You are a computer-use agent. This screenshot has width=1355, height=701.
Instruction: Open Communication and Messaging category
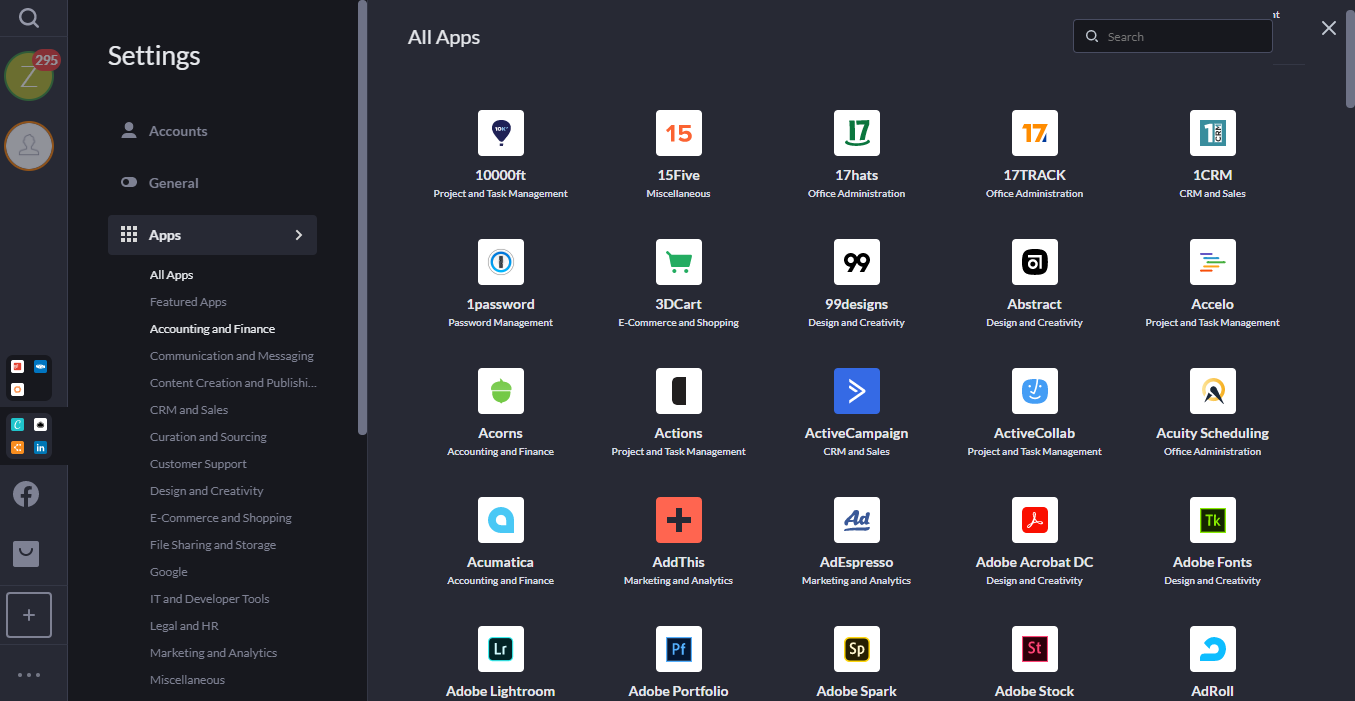[232, 356]
